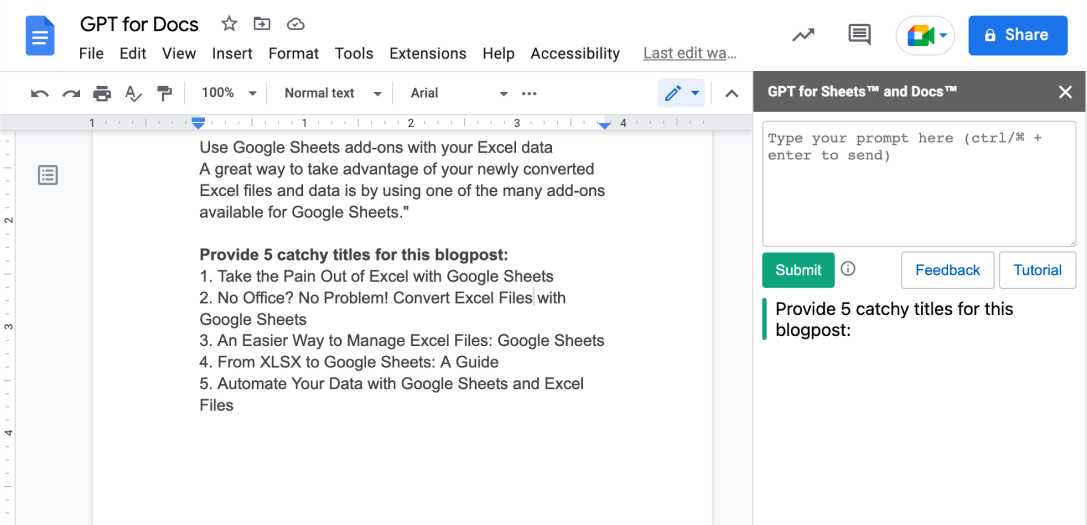This screenshot has width=1087, height=525.
Task: Open the 100% zoom dropdown
Action: [x=229, y=93]
